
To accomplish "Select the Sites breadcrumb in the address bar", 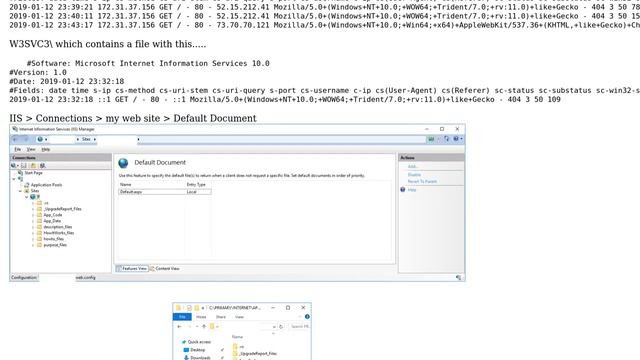I will (86, 139).
